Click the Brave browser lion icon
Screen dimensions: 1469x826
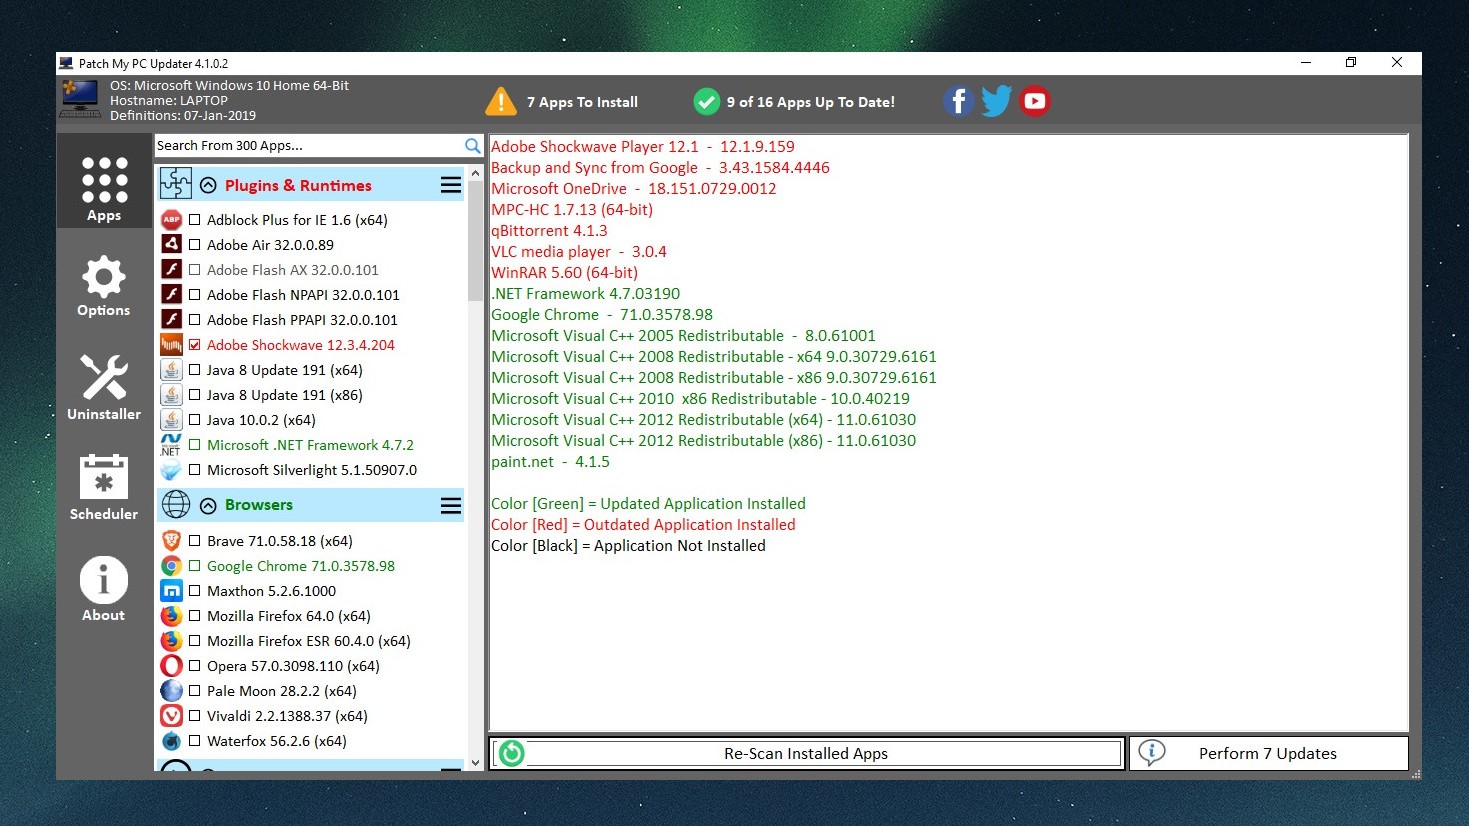172,541
